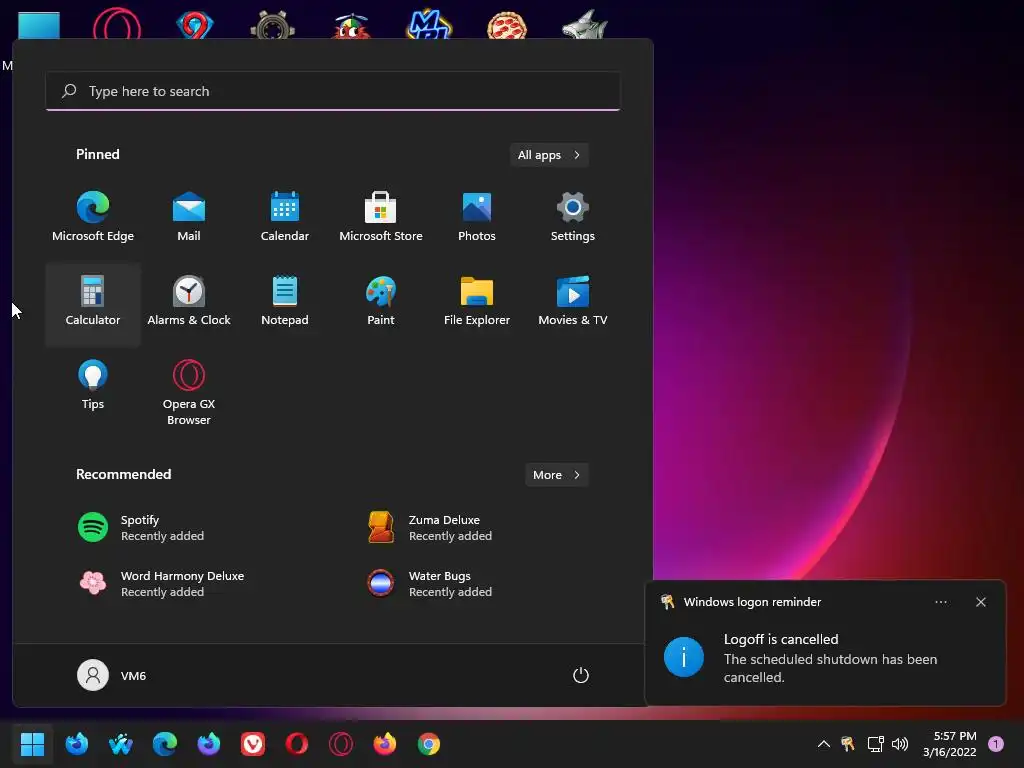Viewport: 1024px width, 768px height.
Task: Open Settings from pinned apps
Action: coord(573,217)
